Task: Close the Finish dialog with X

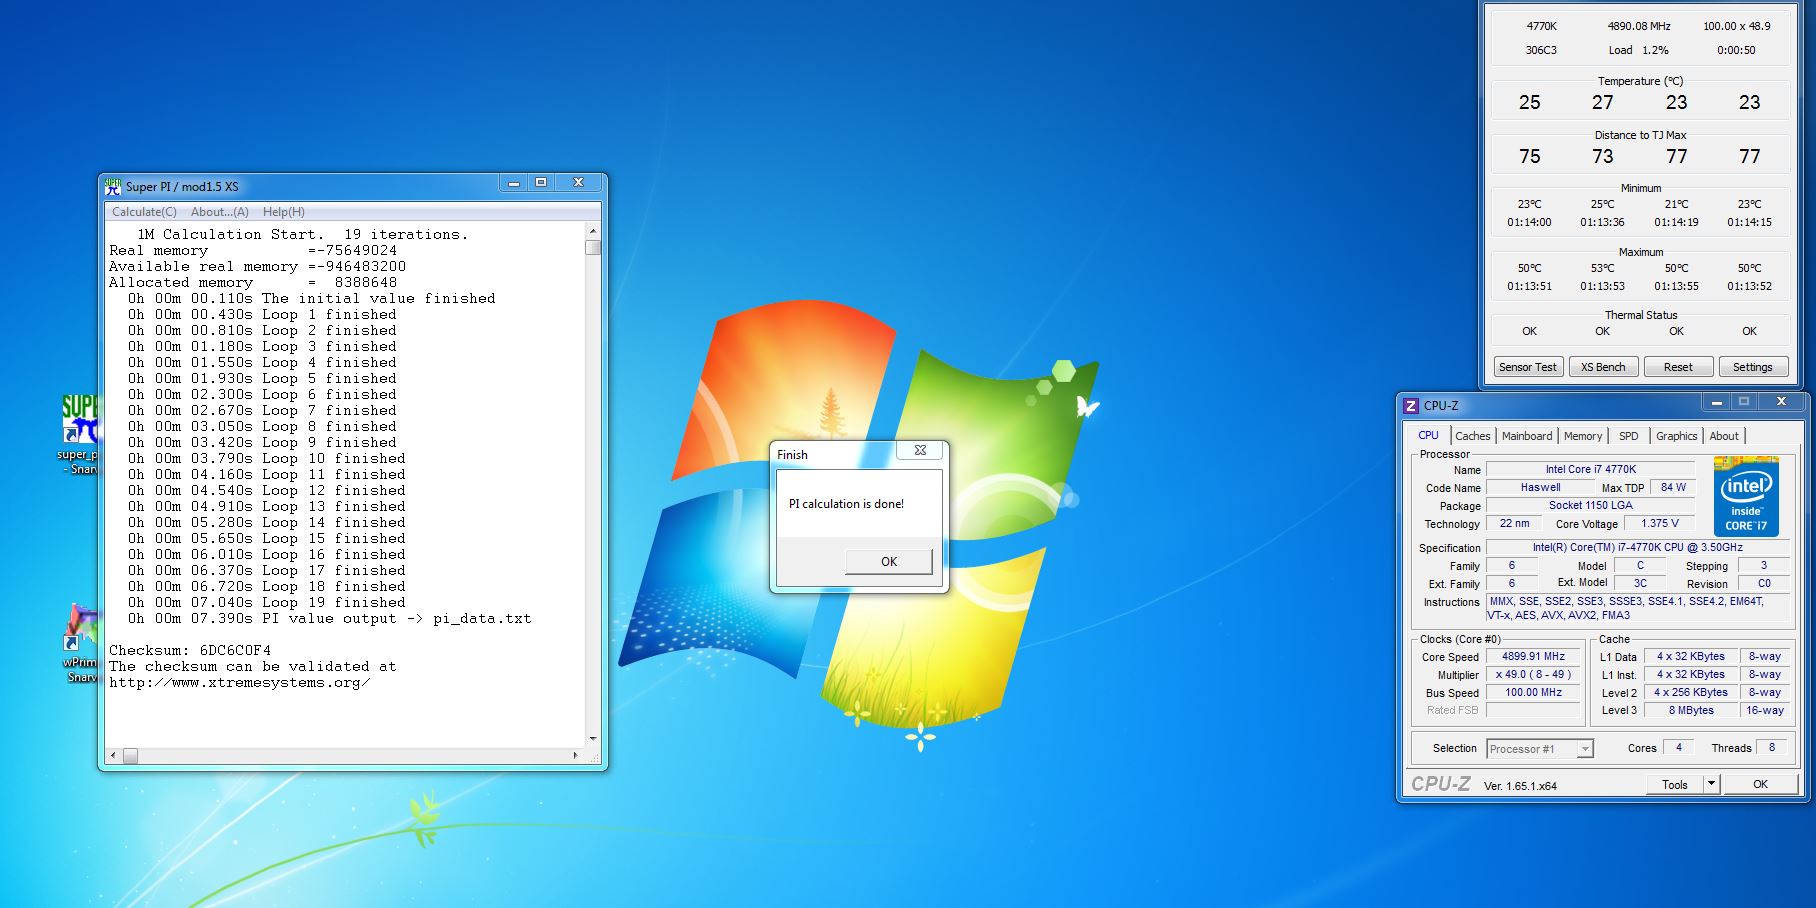Action: click(920, 450)
